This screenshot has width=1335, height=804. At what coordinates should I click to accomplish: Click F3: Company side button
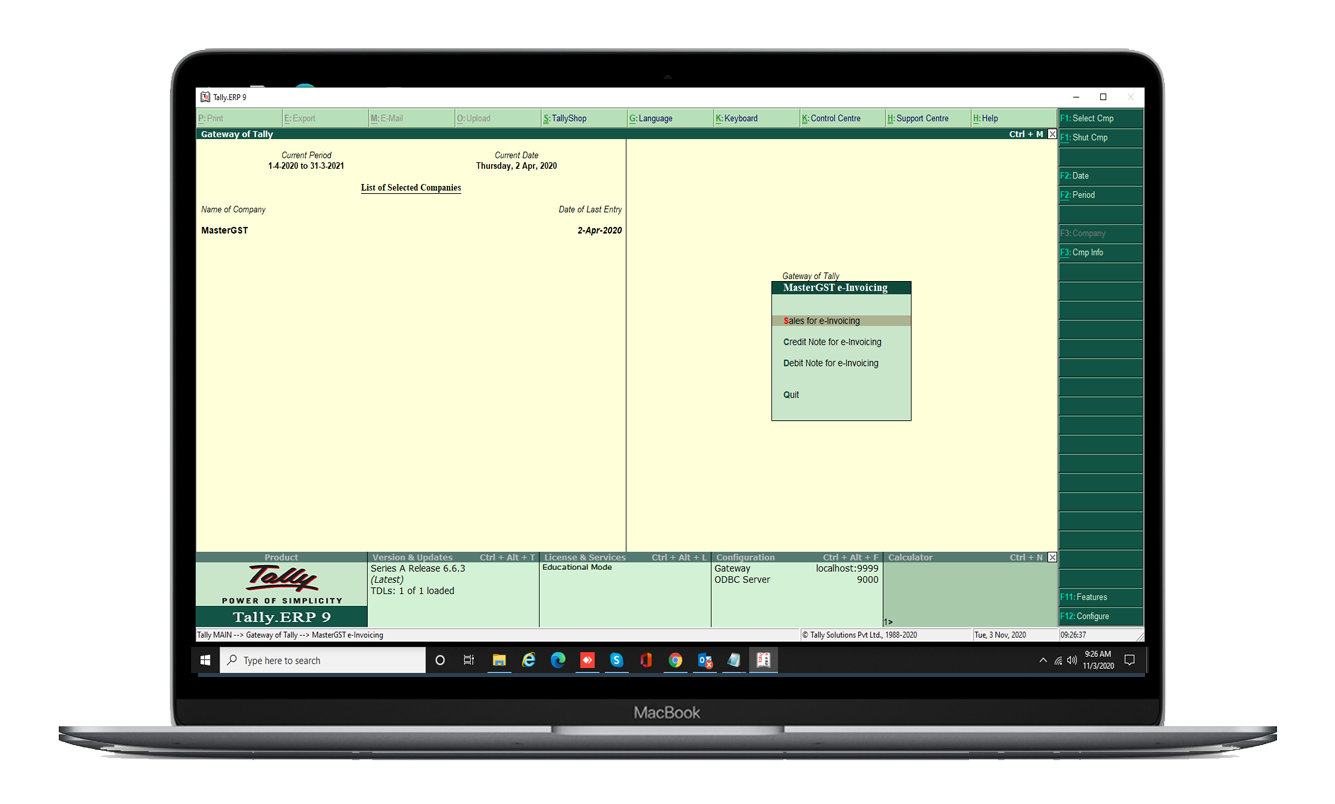tap(1101, 233)
